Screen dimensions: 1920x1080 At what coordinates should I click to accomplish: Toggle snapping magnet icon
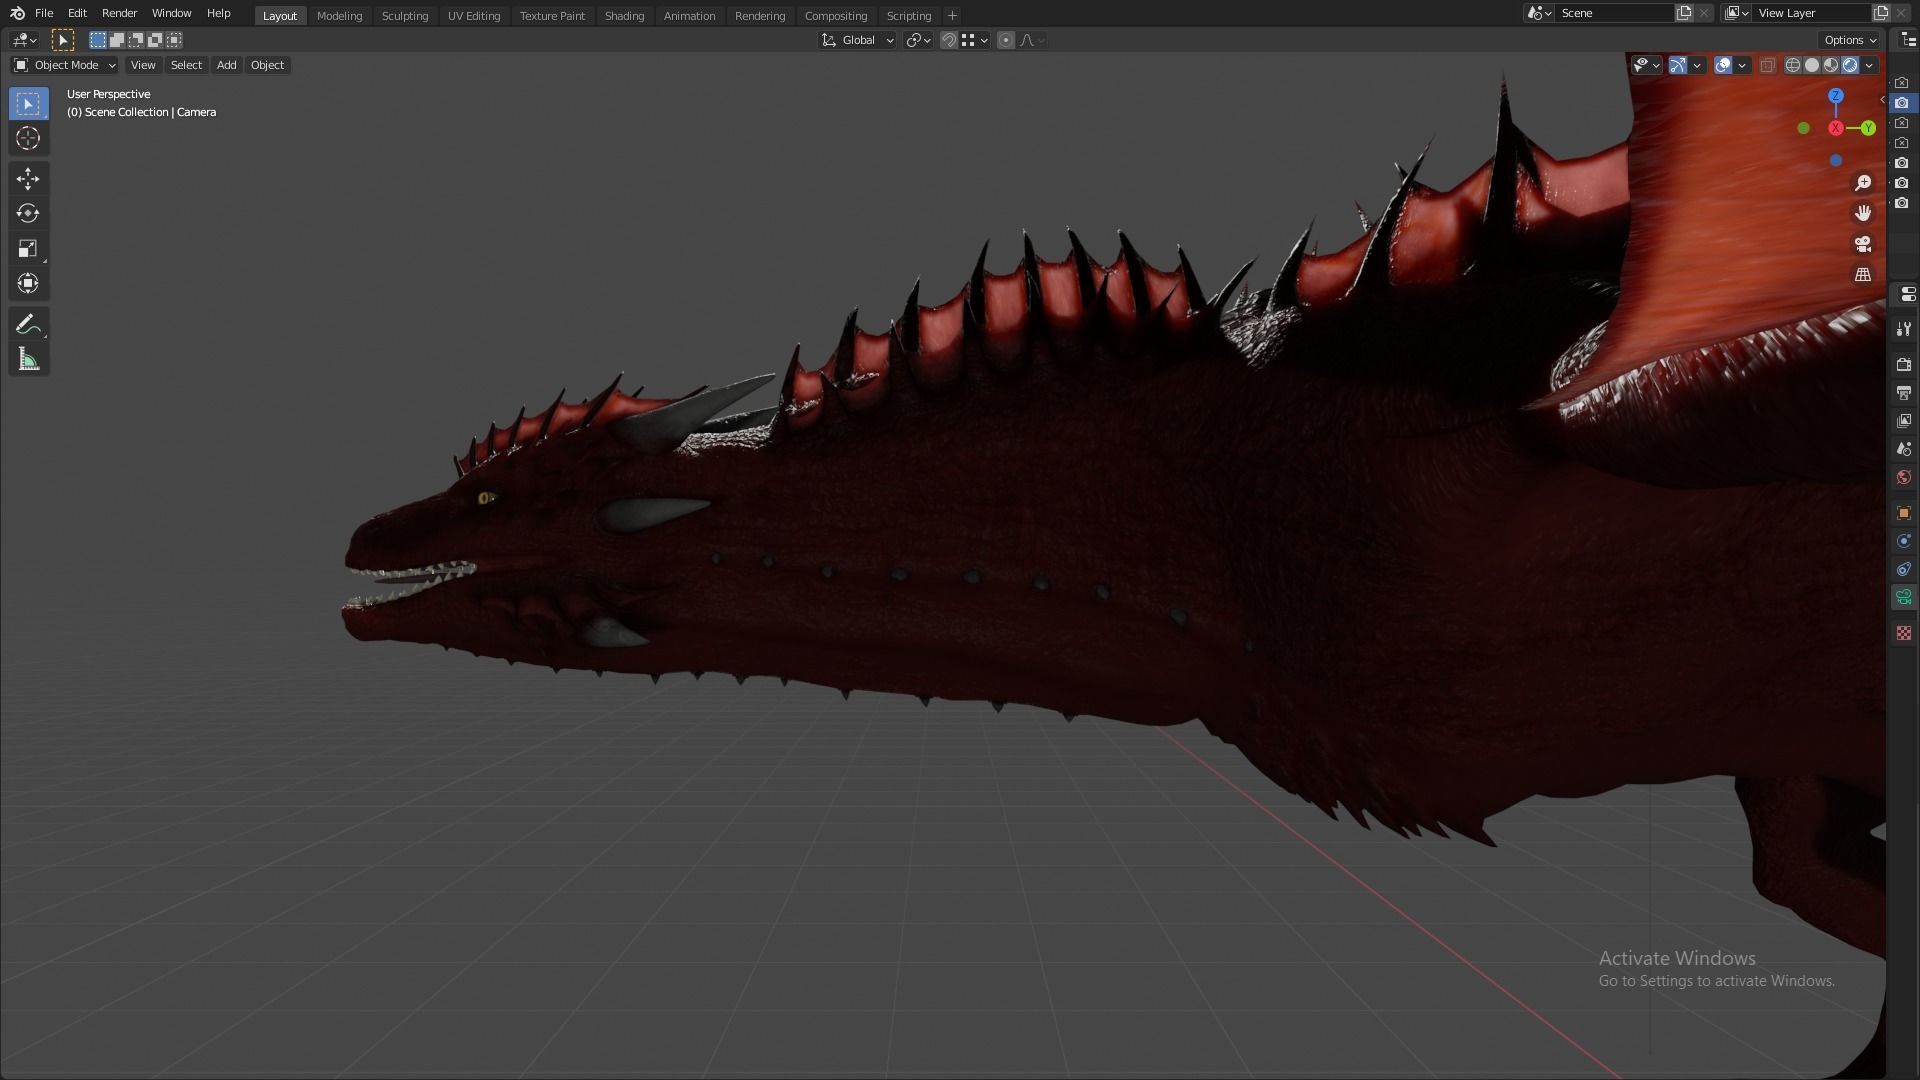(x=949, y=40)
